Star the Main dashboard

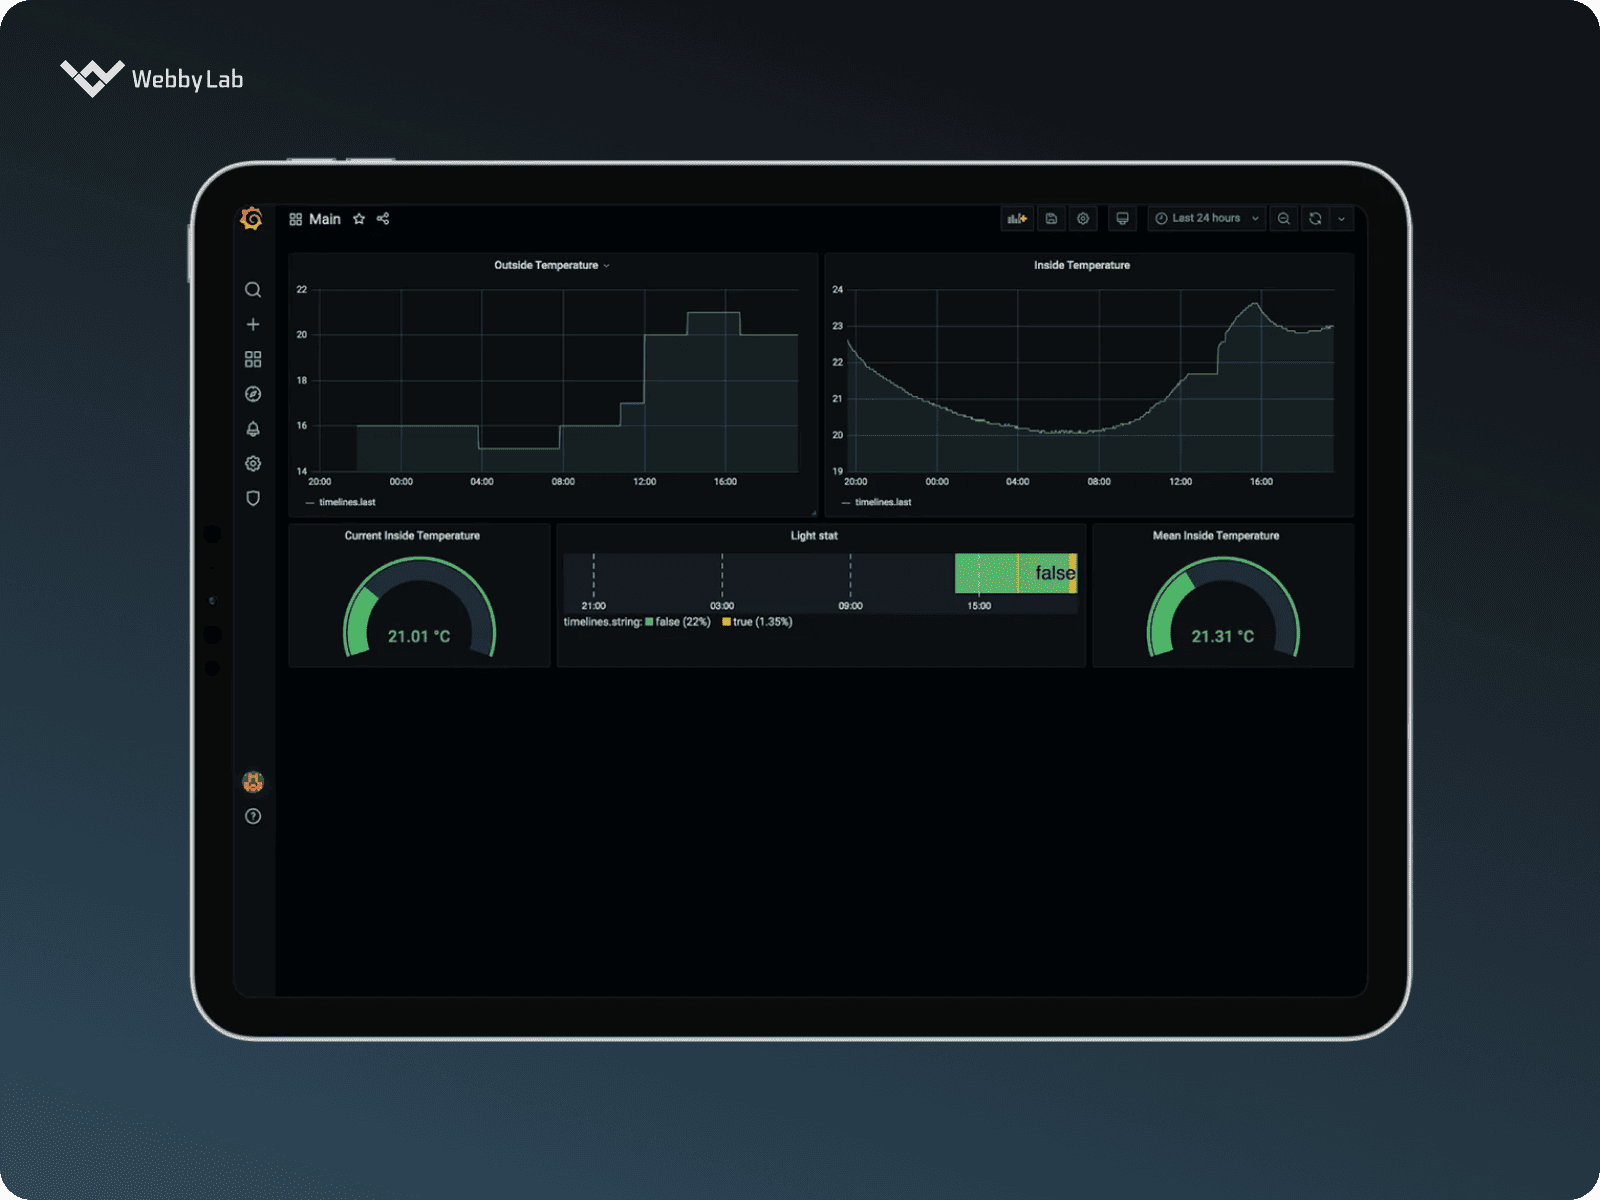click(x=359, y=219)
